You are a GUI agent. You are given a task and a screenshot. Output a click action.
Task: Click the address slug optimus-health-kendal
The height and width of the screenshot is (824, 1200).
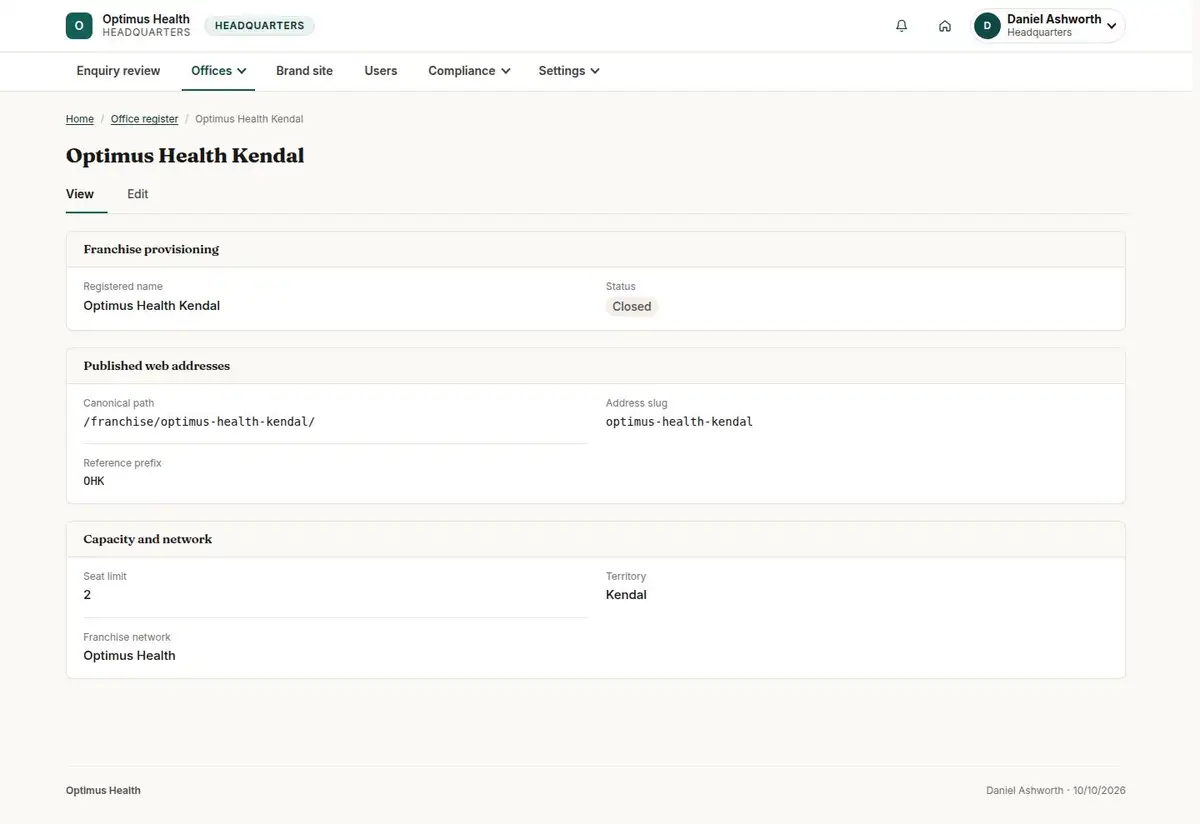pos(679,422)
